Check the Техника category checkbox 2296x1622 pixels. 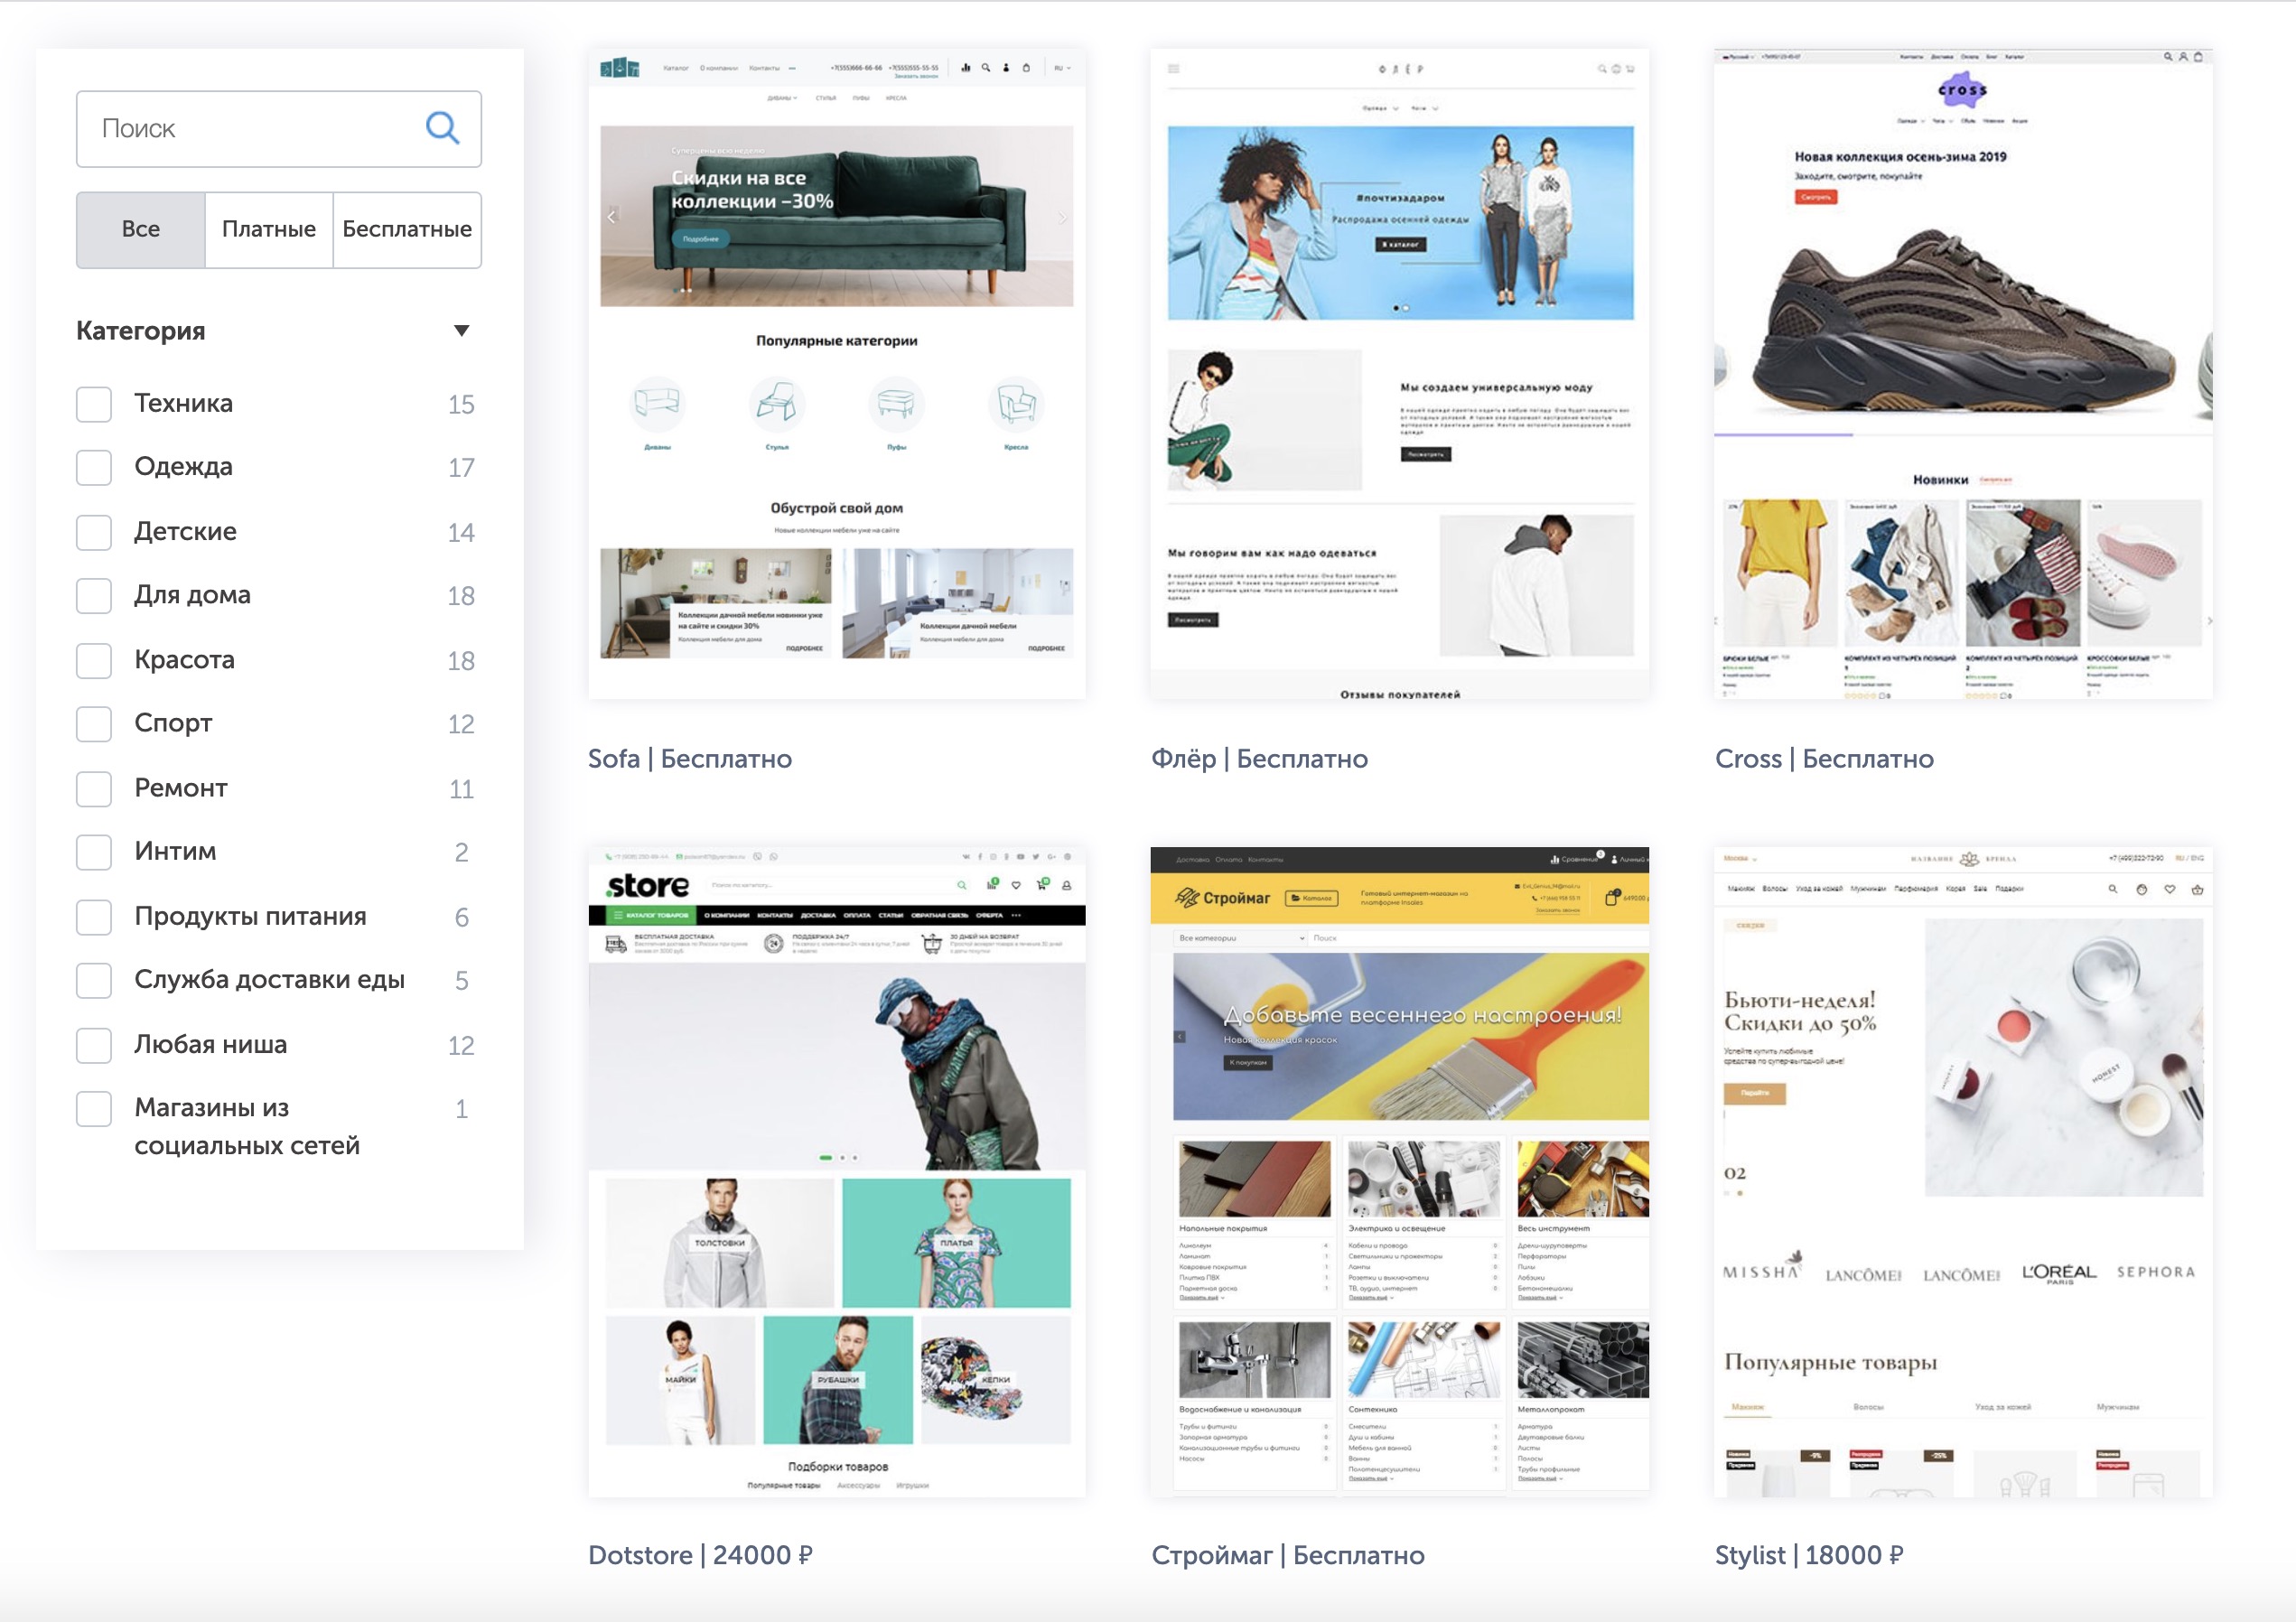[94, 404]
